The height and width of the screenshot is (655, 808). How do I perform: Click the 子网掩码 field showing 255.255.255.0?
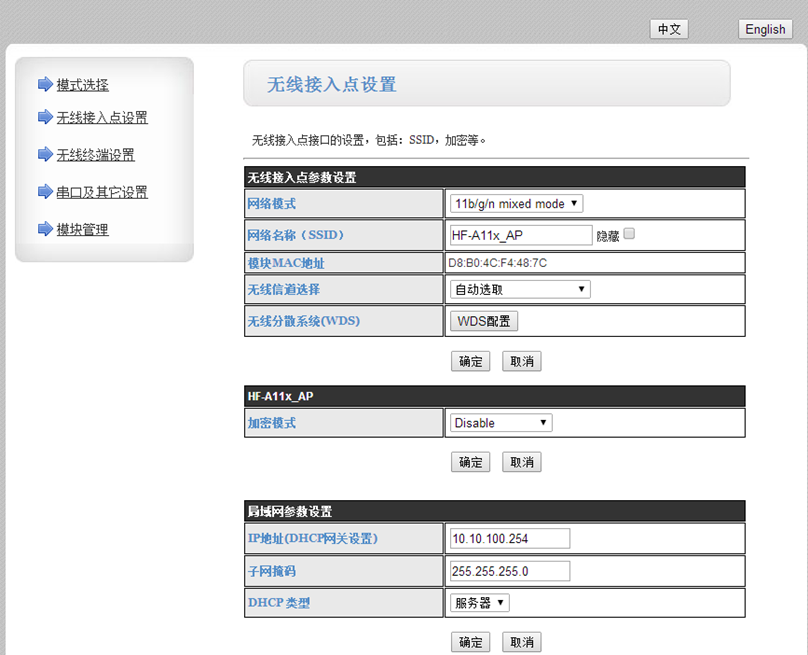point(510,571)
